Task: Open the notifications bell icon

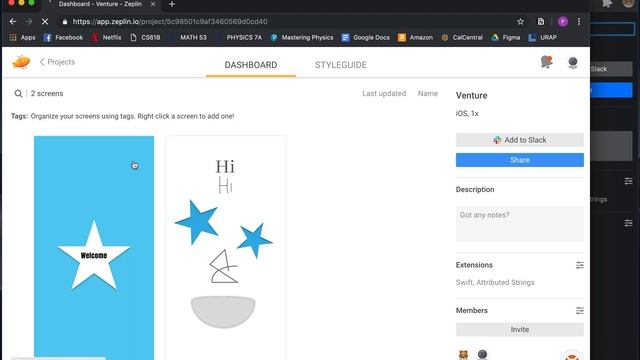Action: click(547, 62)
